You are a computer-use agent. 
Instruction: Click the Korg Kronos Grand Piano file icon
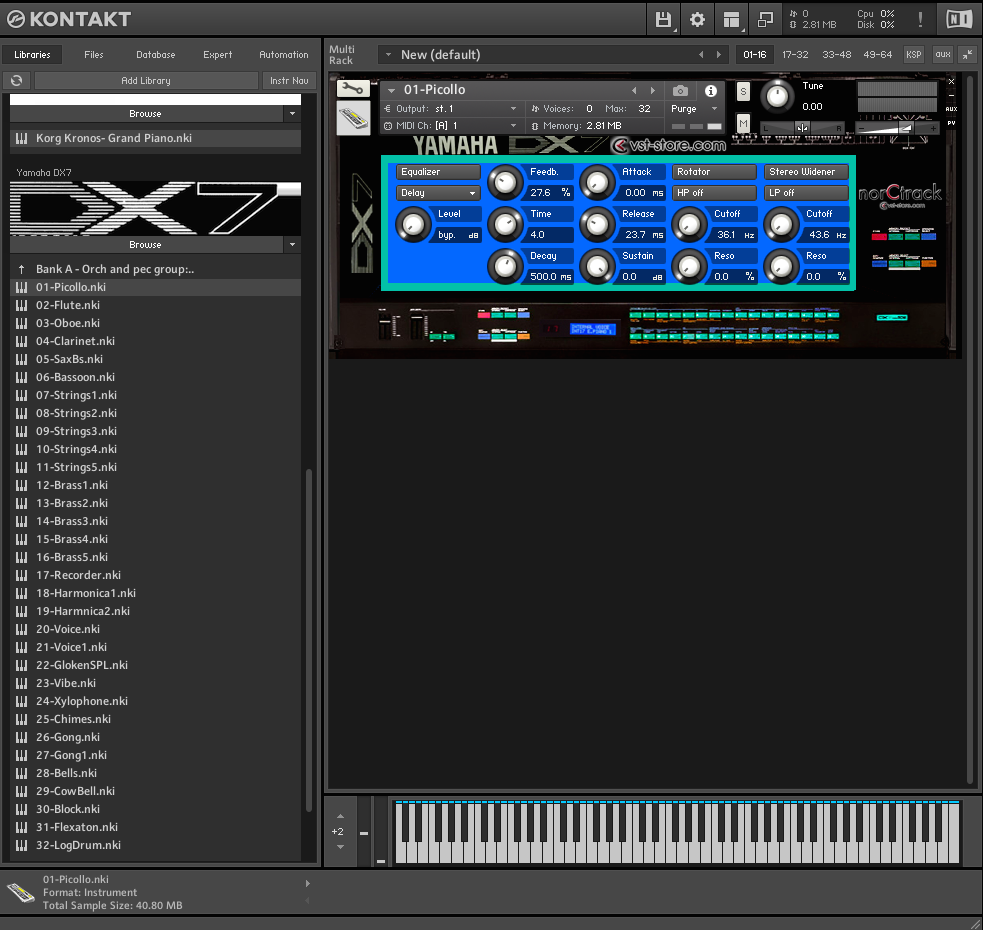(x=21, y=138)
